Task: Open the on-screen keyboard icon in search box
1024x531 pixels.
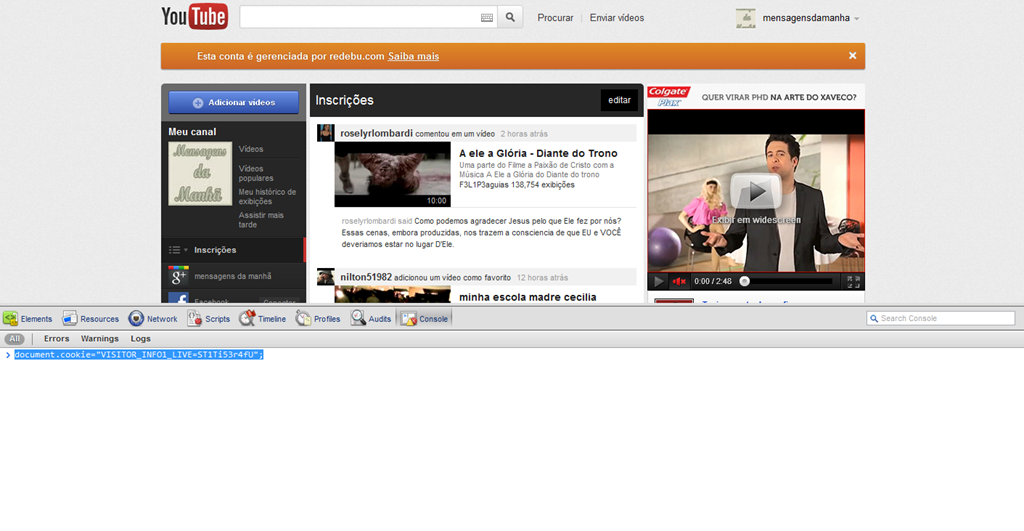Action: (487, 18)
